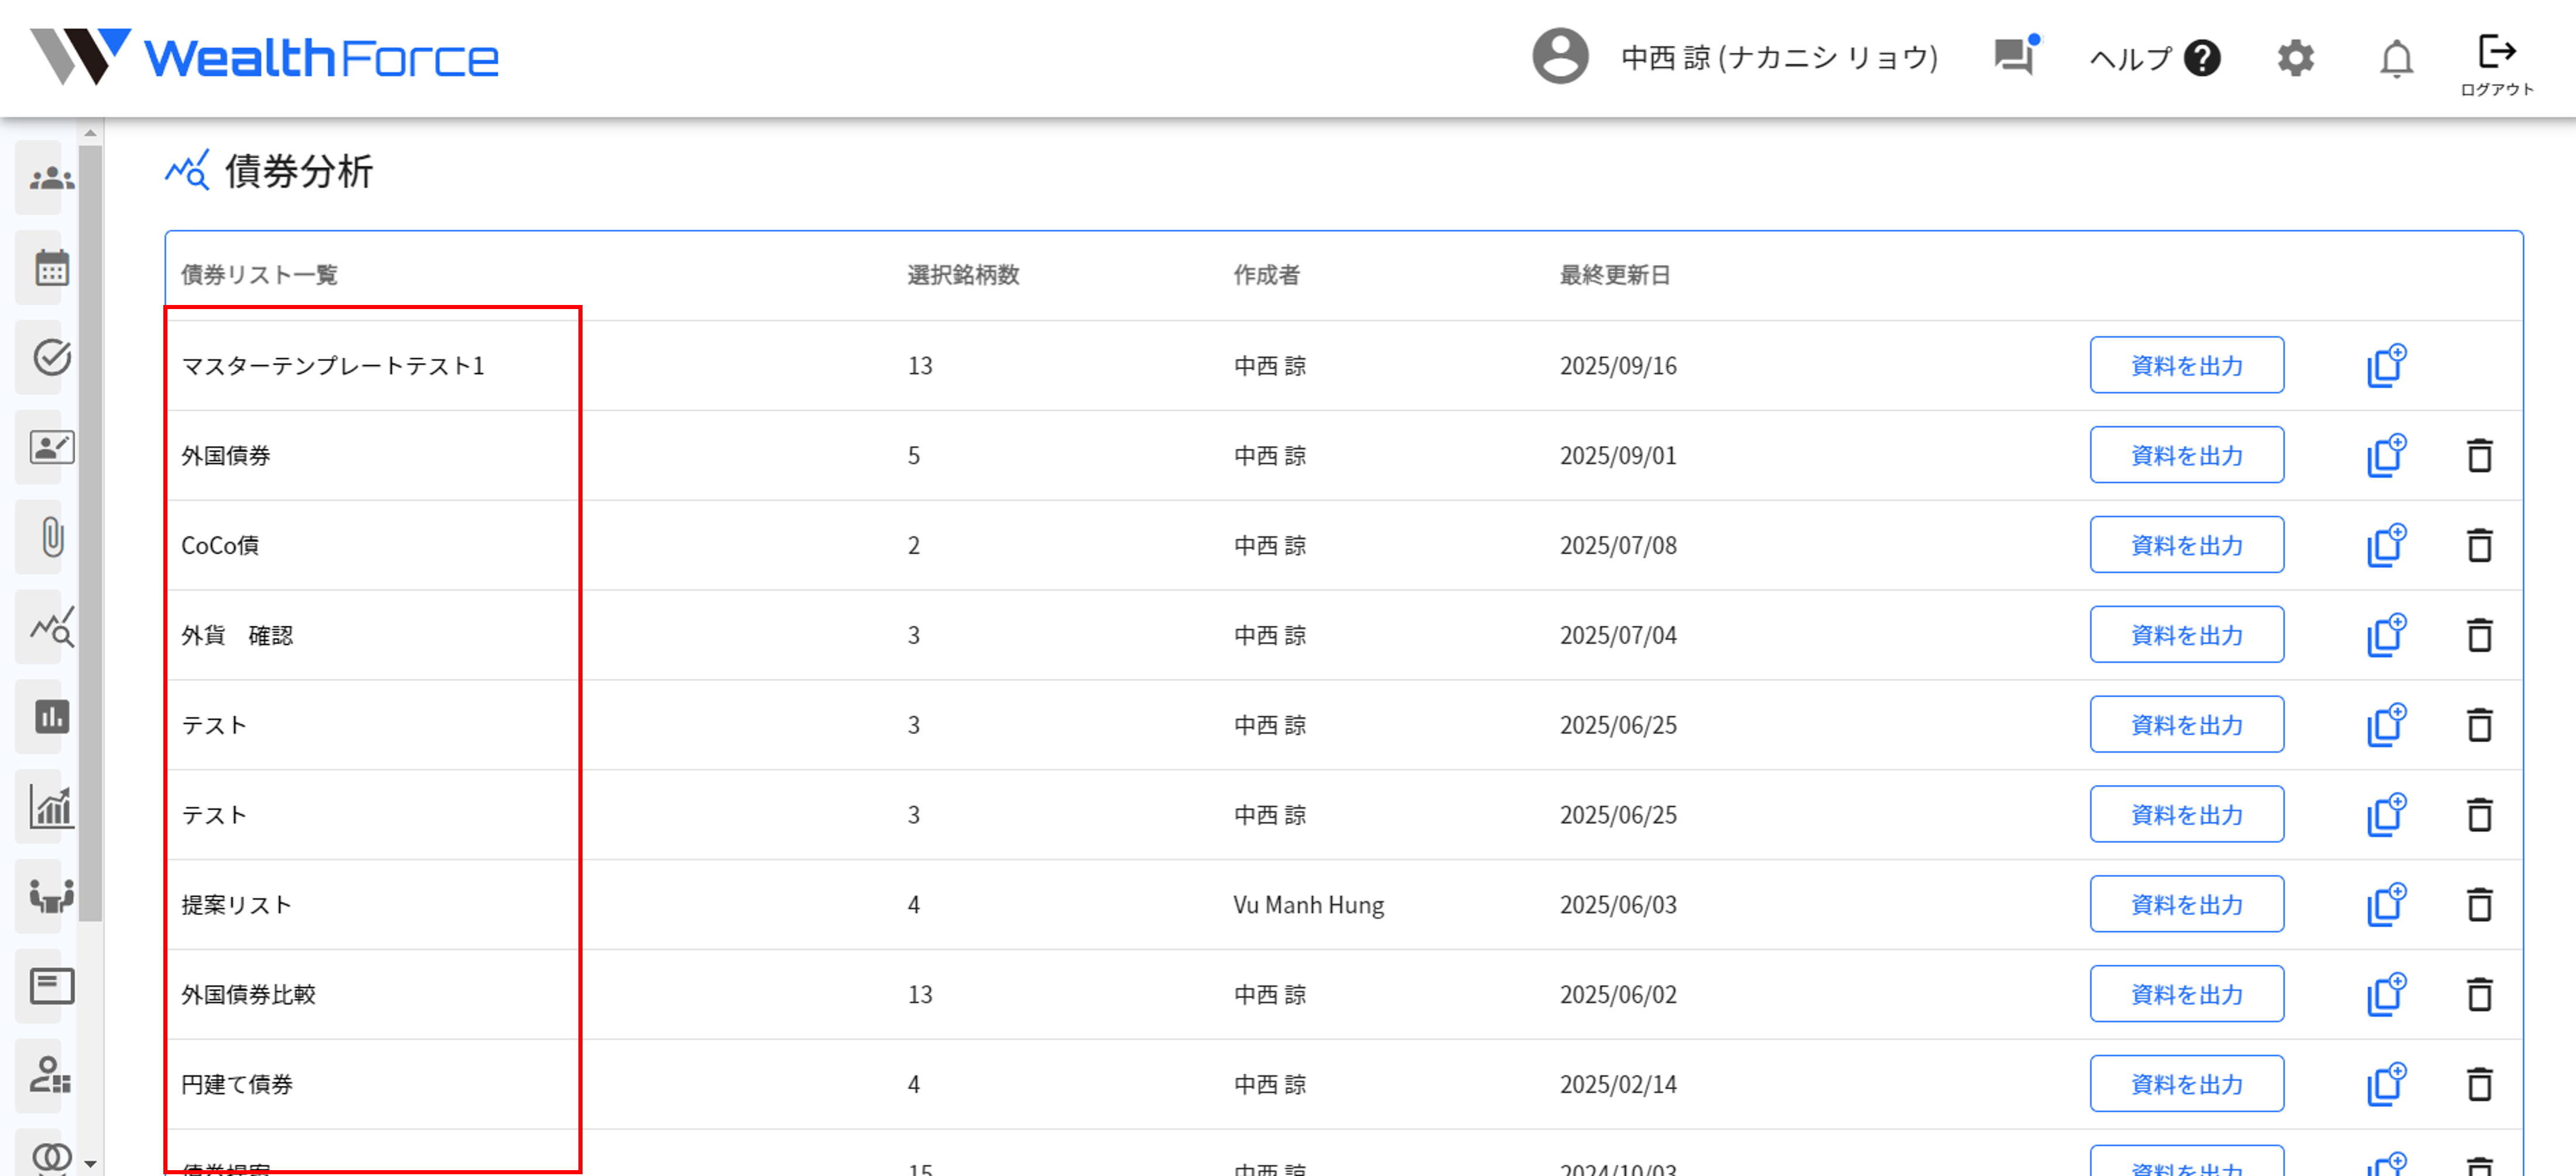Click 資料を出力 for 提案リスト
Image resolution: width=2576 pixels, height=1176 pixels.
(2186, 903)
